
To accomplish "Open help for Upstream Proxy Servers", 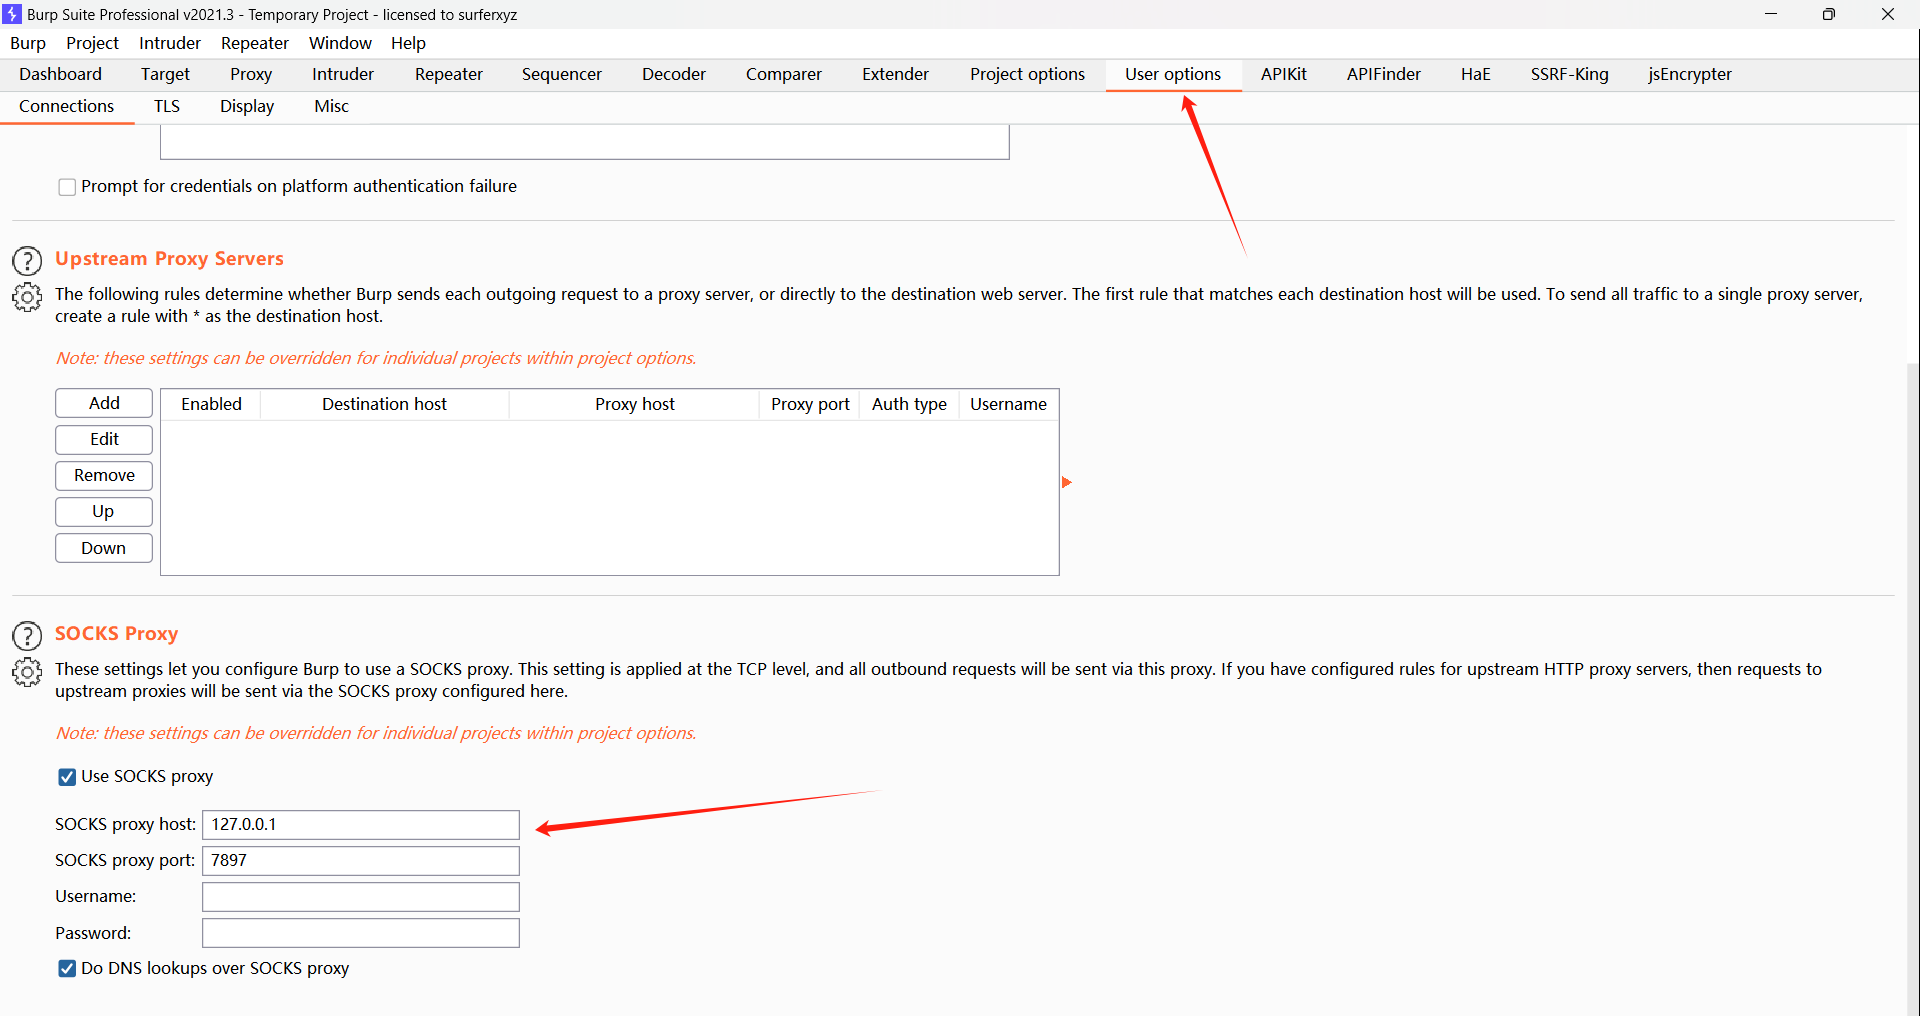I will click(27, 261).
